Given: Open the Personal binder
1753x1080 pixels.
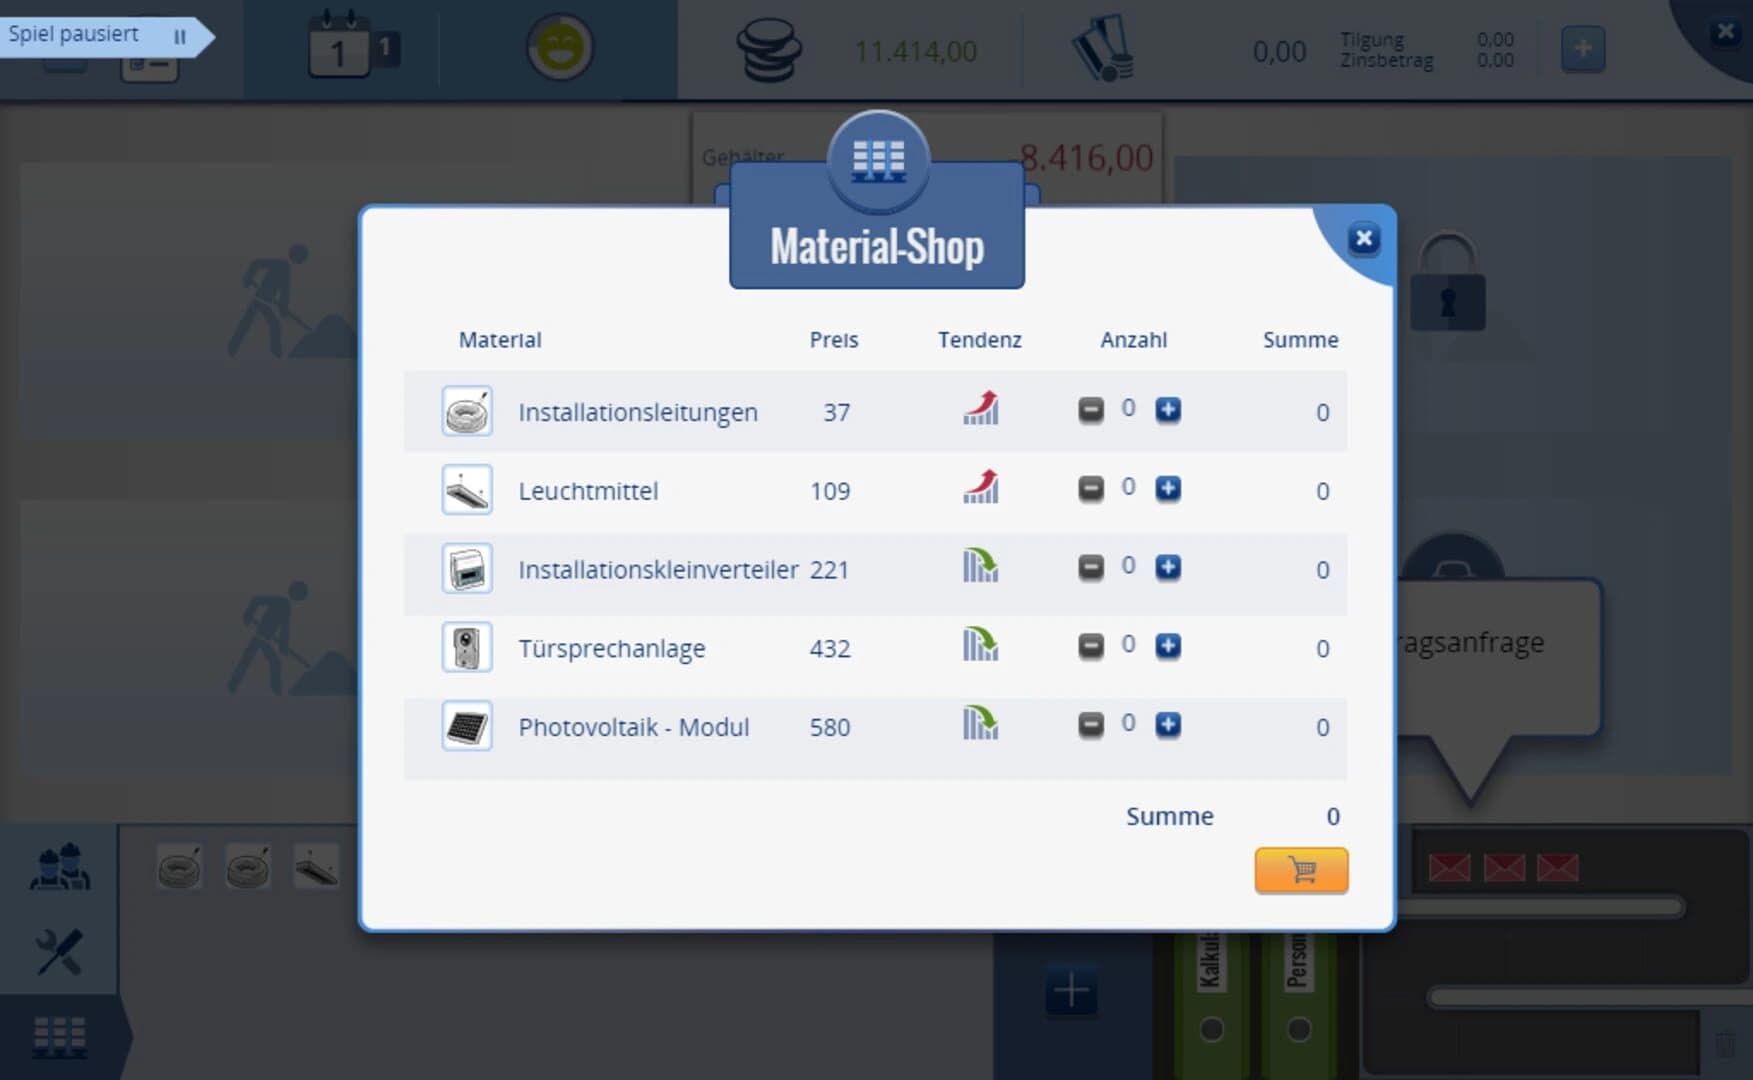Looking at the screenshot, I should click(1298, 1005).
